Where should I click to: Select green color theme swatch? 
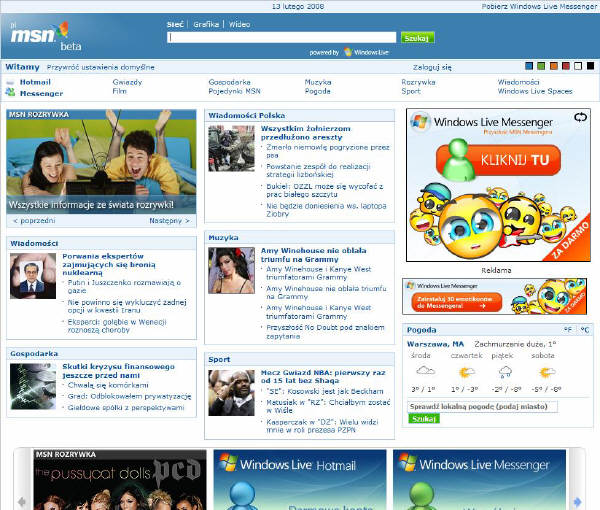(x=541, y=66)
